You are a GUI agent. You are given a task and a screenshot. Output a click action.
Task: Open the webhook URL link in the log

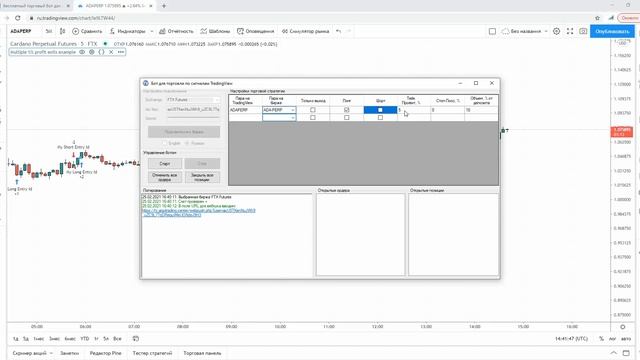coord(199,213)
